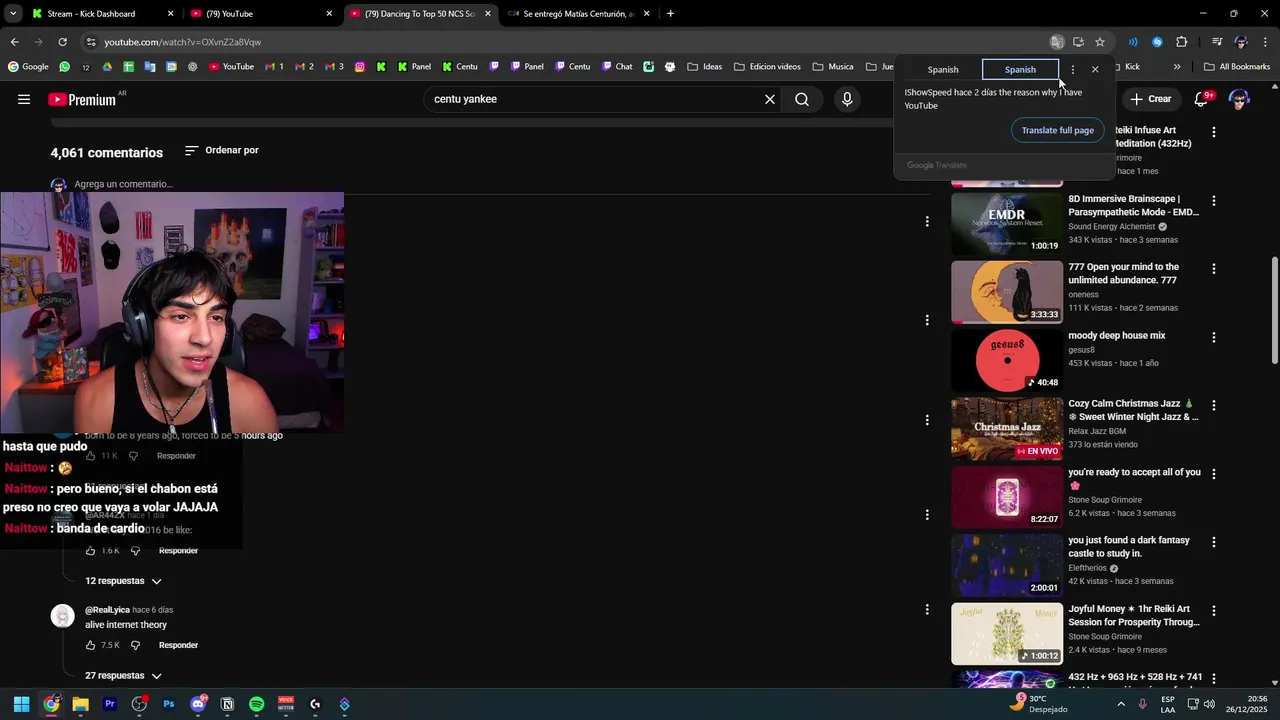Screen dimensions: 1280x720
Task: Open the Ordenar por sort menu
Action: tap(222, 150)
